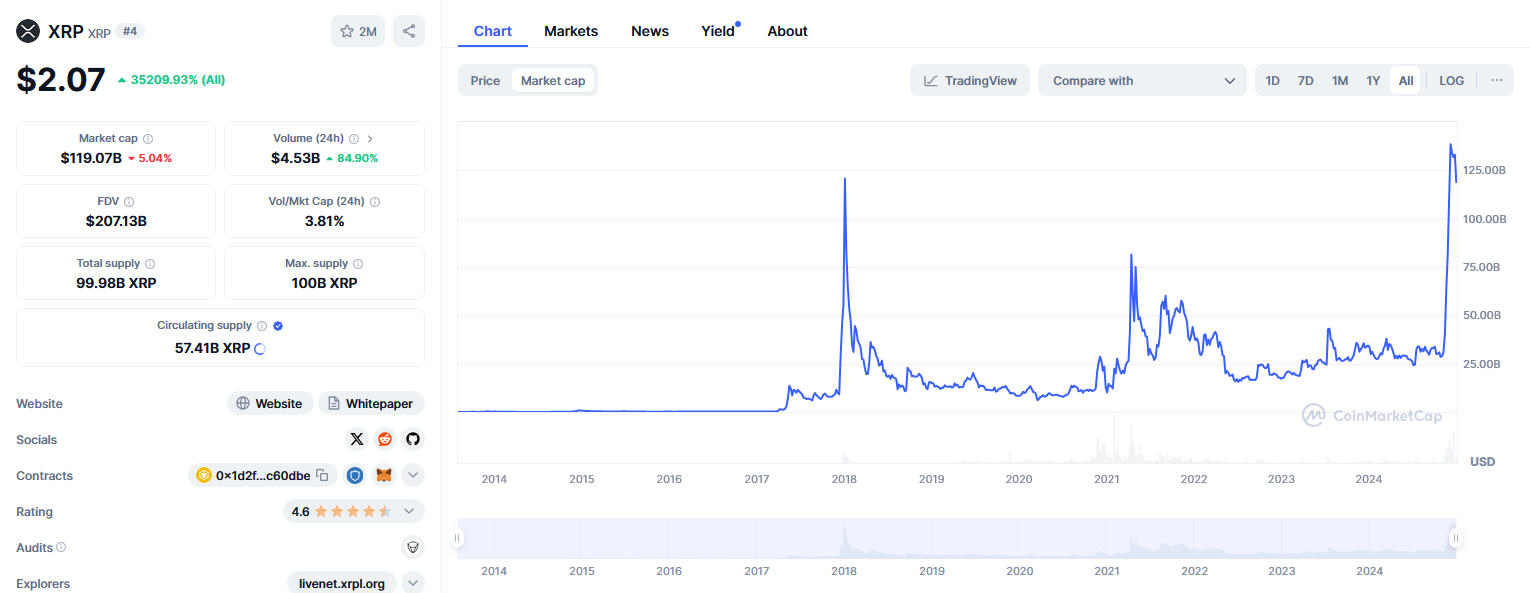Expand the Explorers chevron
The image size is (1530, 593).
click(x=413, y=583)
